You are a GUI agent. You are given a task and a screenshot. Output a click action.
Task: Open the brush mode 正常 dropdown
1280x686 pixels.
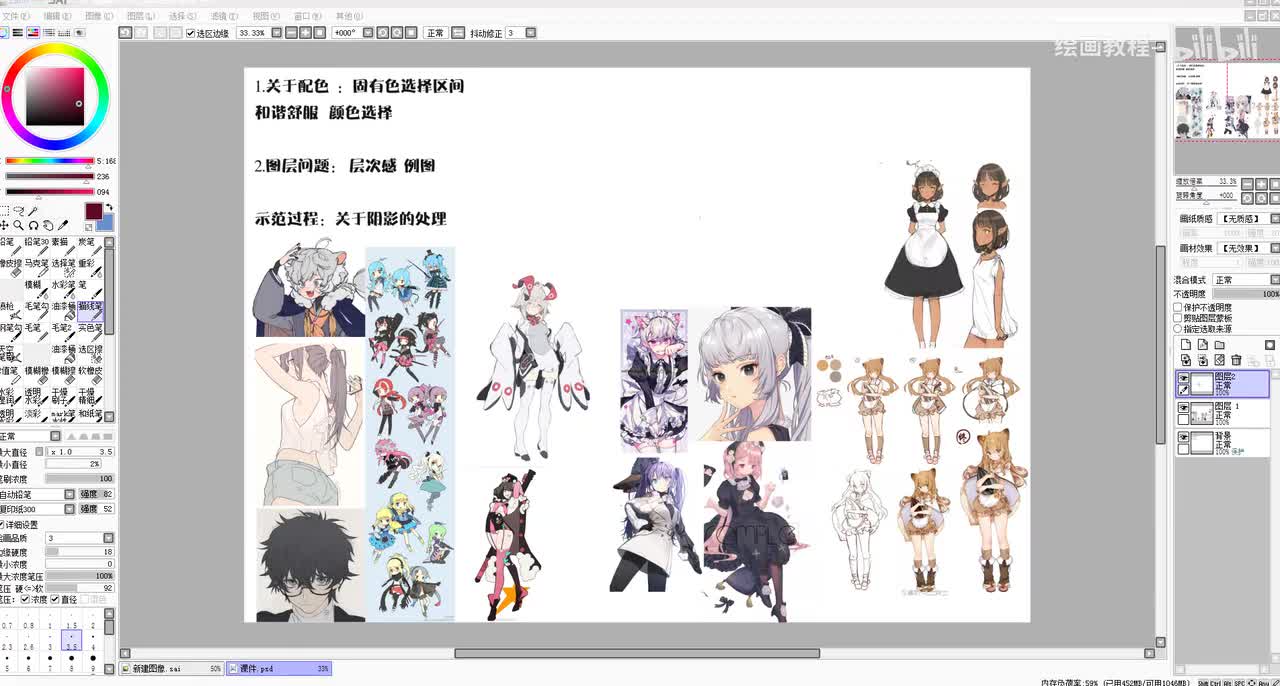tap(55, 436)
